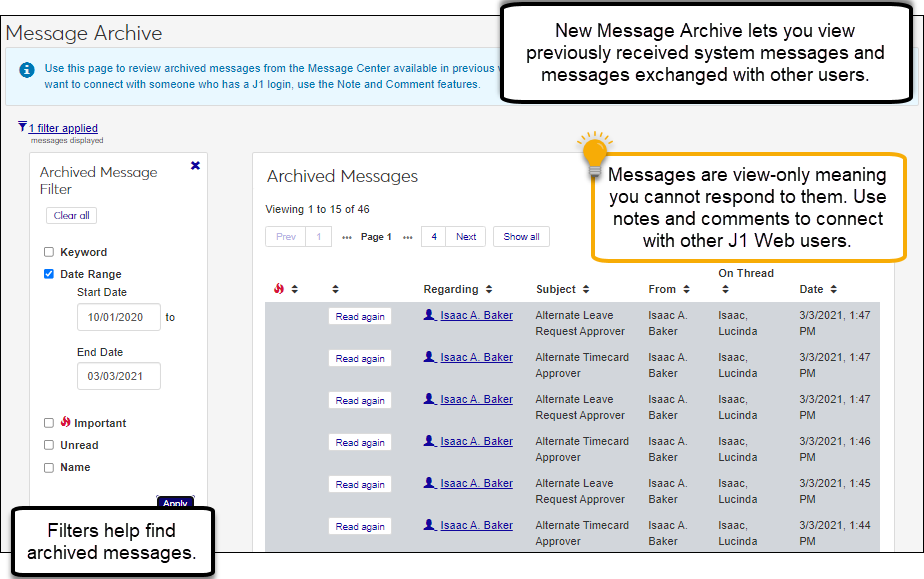Click the flame icon next to the Important filter
The height and width of the screenshot is (579, 924).
[x=66, y=423]
